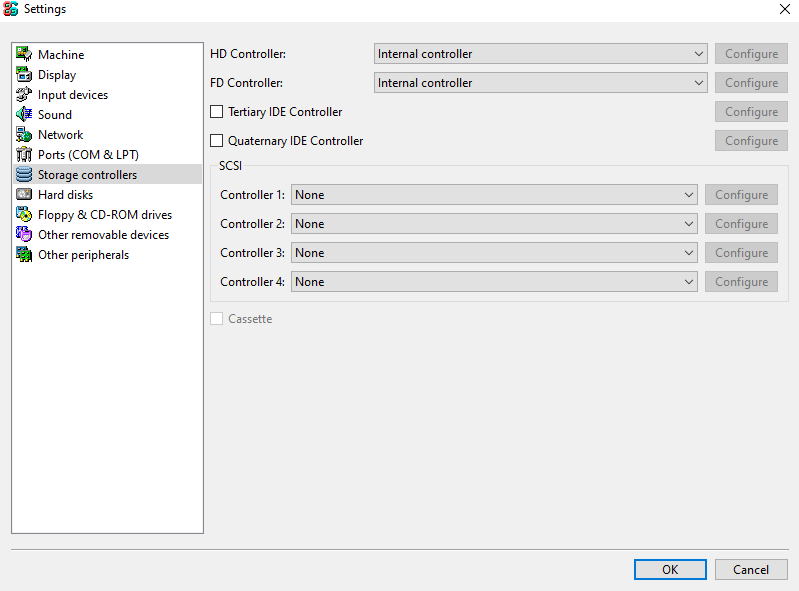Select the Display monitor icon

point(23,74)
